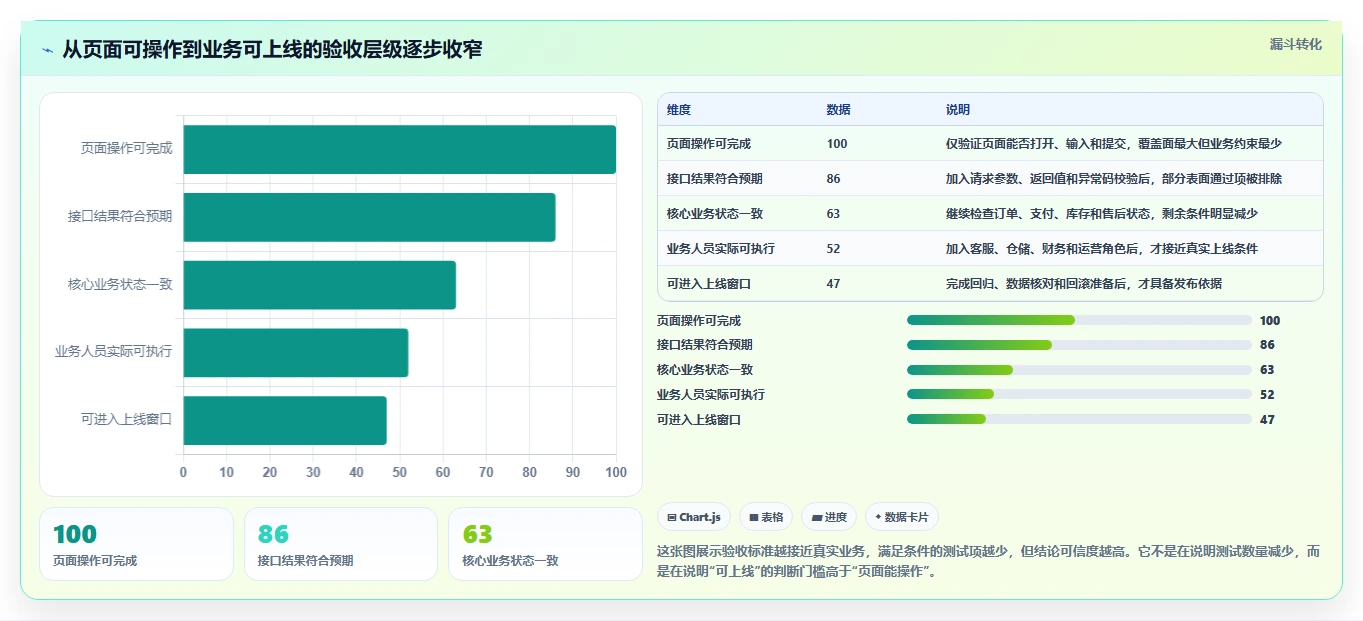
Task: Click the 维度 column header
Action: (679, 110)
